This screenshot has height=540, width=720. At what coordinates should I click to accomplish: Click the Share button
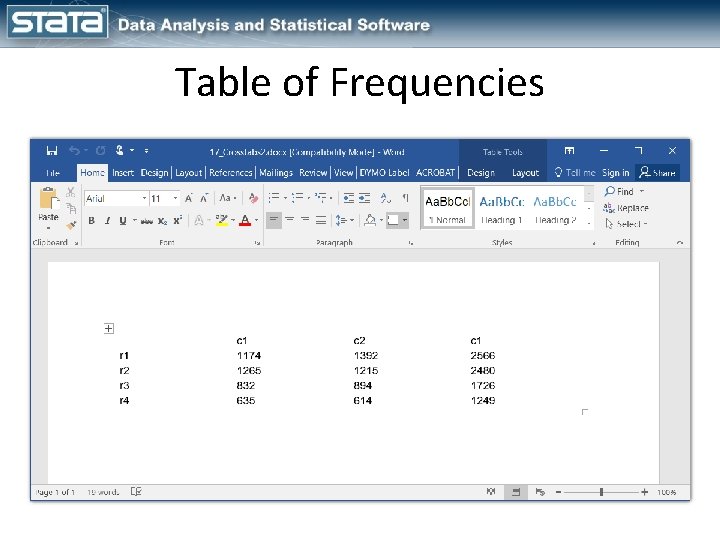click(658, 173)
